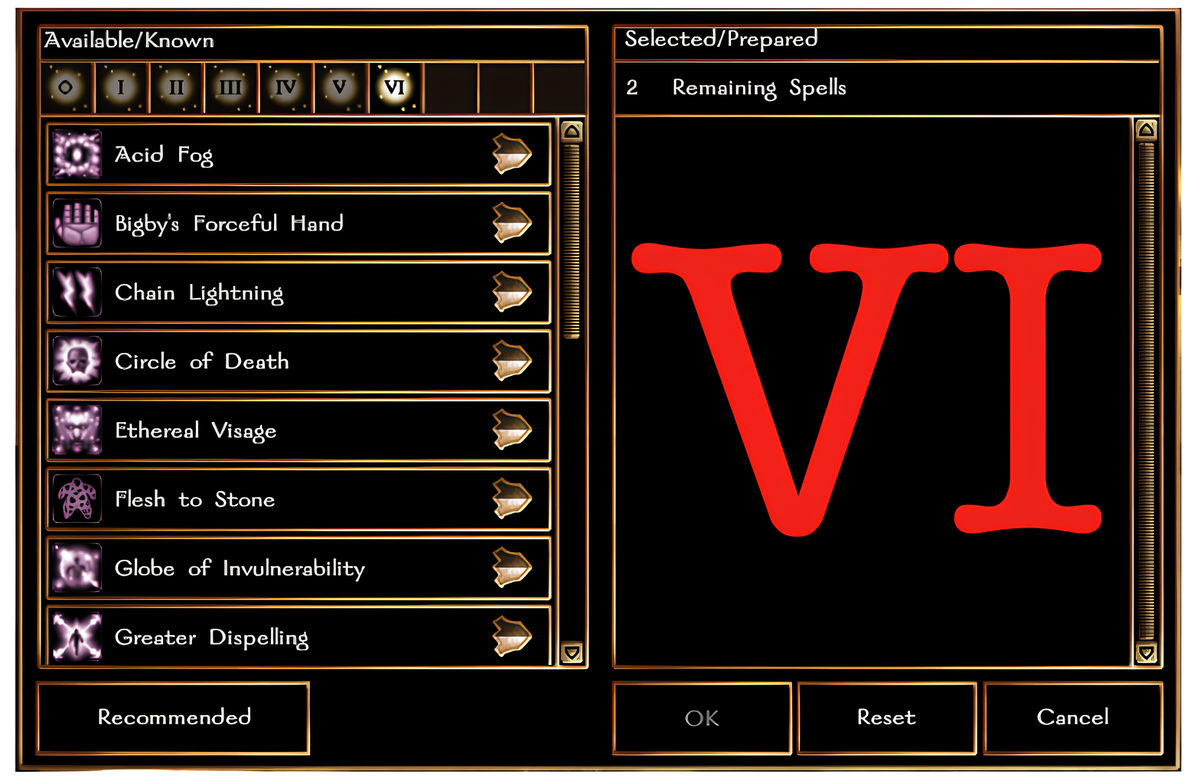Click the Chain Lightning spell icon
The width and height of the screenshot is (1200, 778).
coord(77,293)
